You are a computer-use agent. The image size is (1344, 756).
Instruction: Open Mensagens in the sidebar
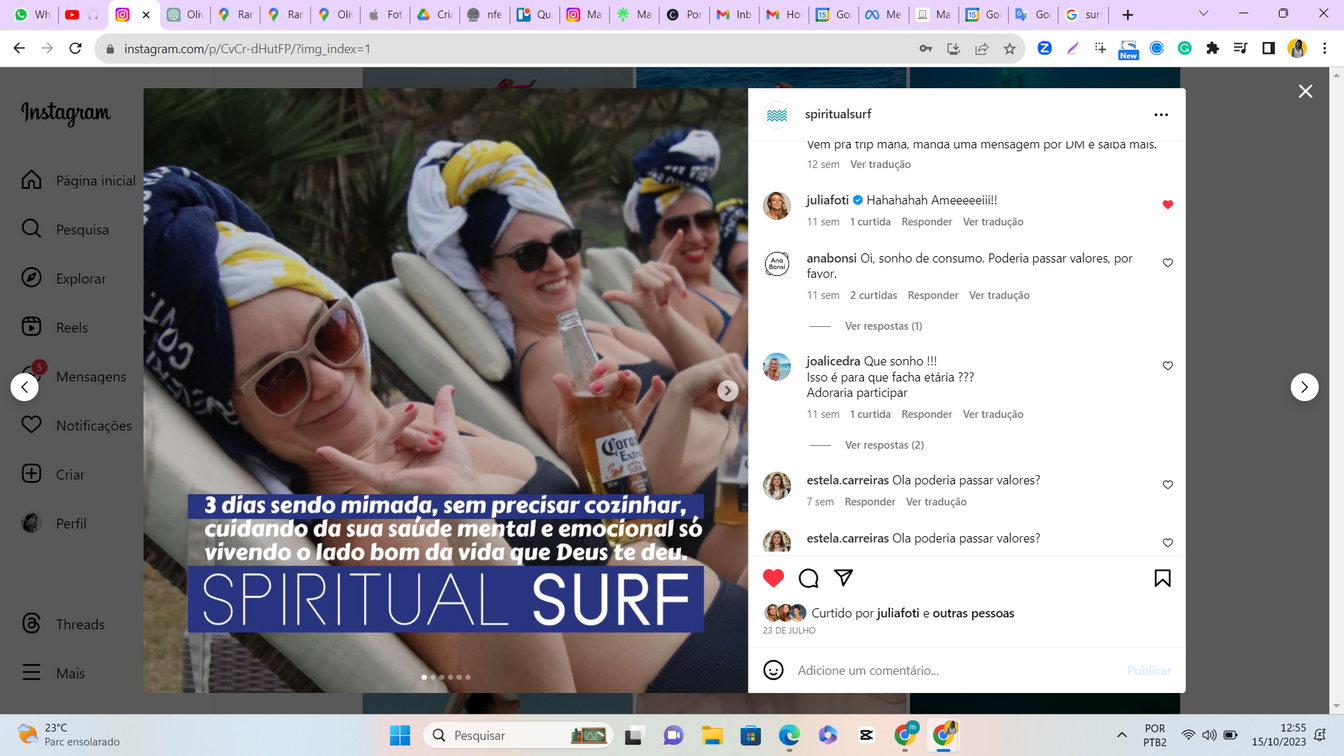click(90, 376)
